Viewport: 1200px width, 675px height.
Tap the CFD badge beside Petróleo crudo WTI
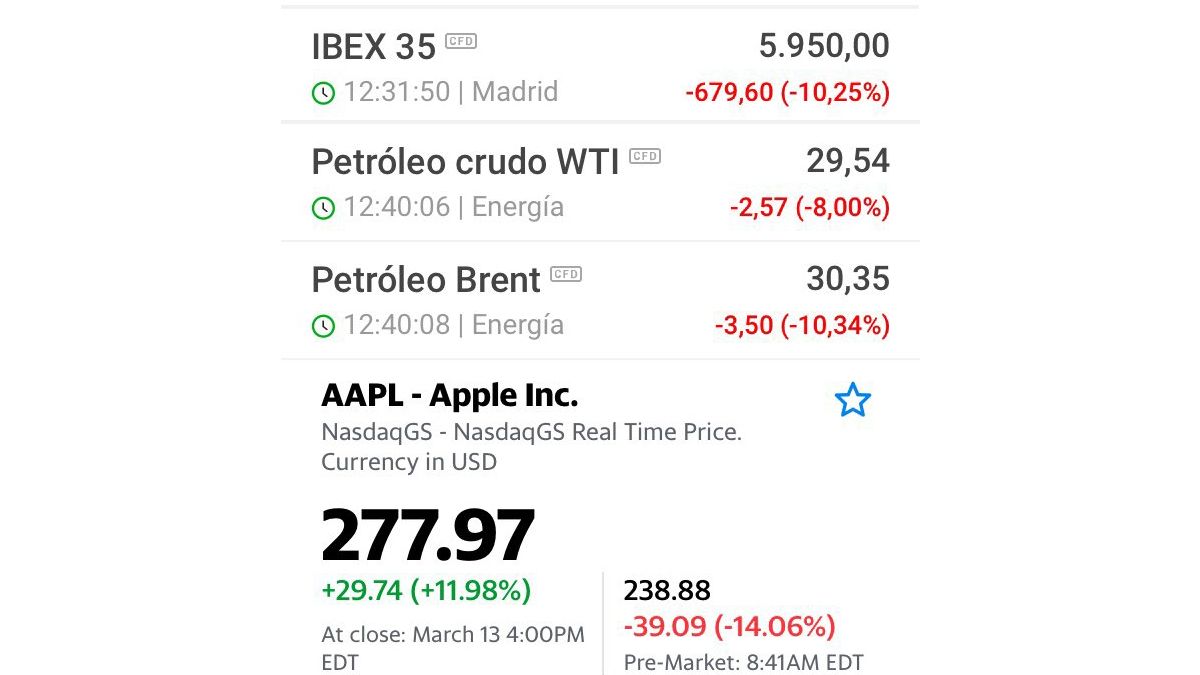click(645, 156)
